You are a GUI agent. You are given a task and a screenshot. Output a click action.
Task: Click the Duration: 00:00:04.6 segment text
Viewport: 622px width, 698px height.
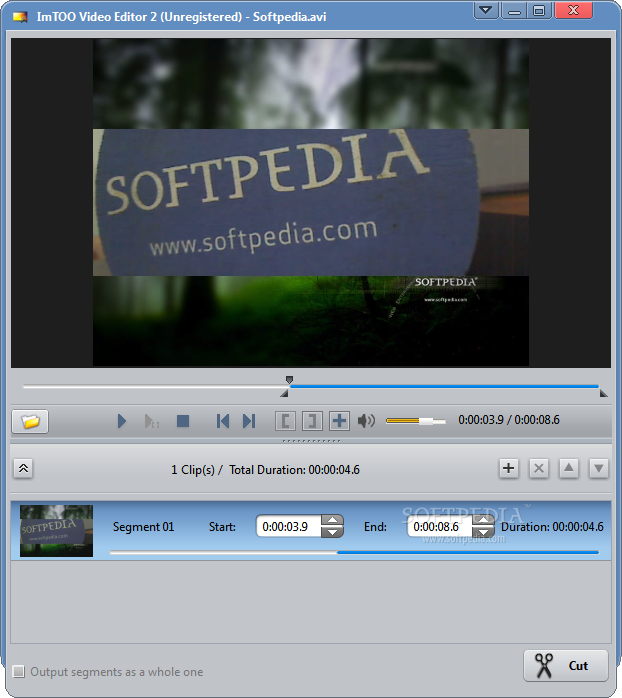pos(552,527)
